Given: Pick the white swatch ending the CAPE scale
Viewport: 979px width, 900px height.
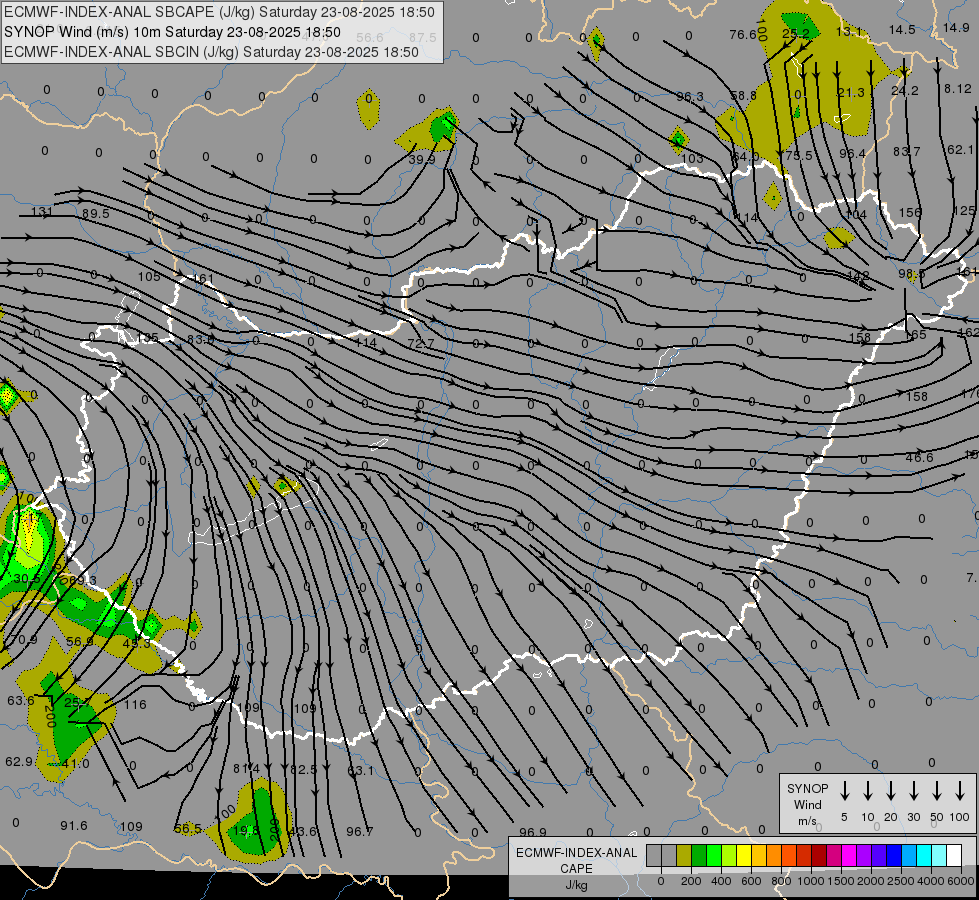Looking at the screenshot, I should pyautogui.click(x=953, y=856).
